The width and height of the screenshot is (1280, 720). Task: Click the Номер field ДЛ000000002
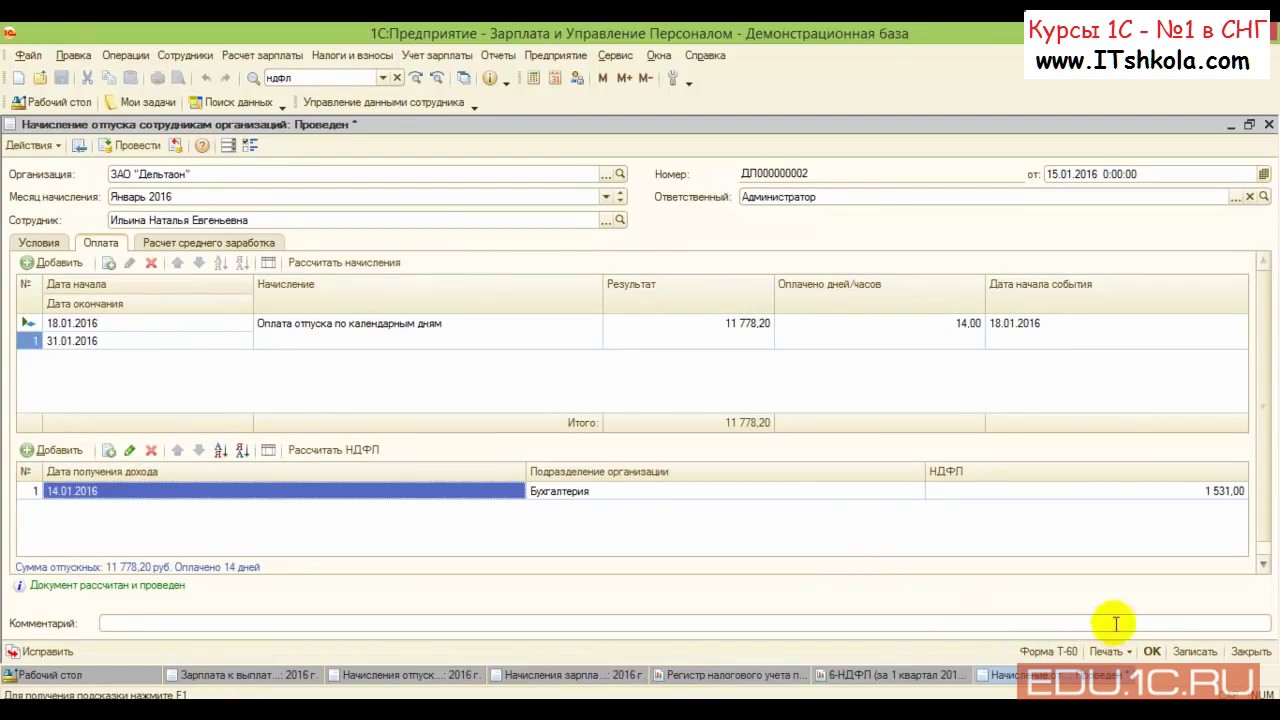880,174
